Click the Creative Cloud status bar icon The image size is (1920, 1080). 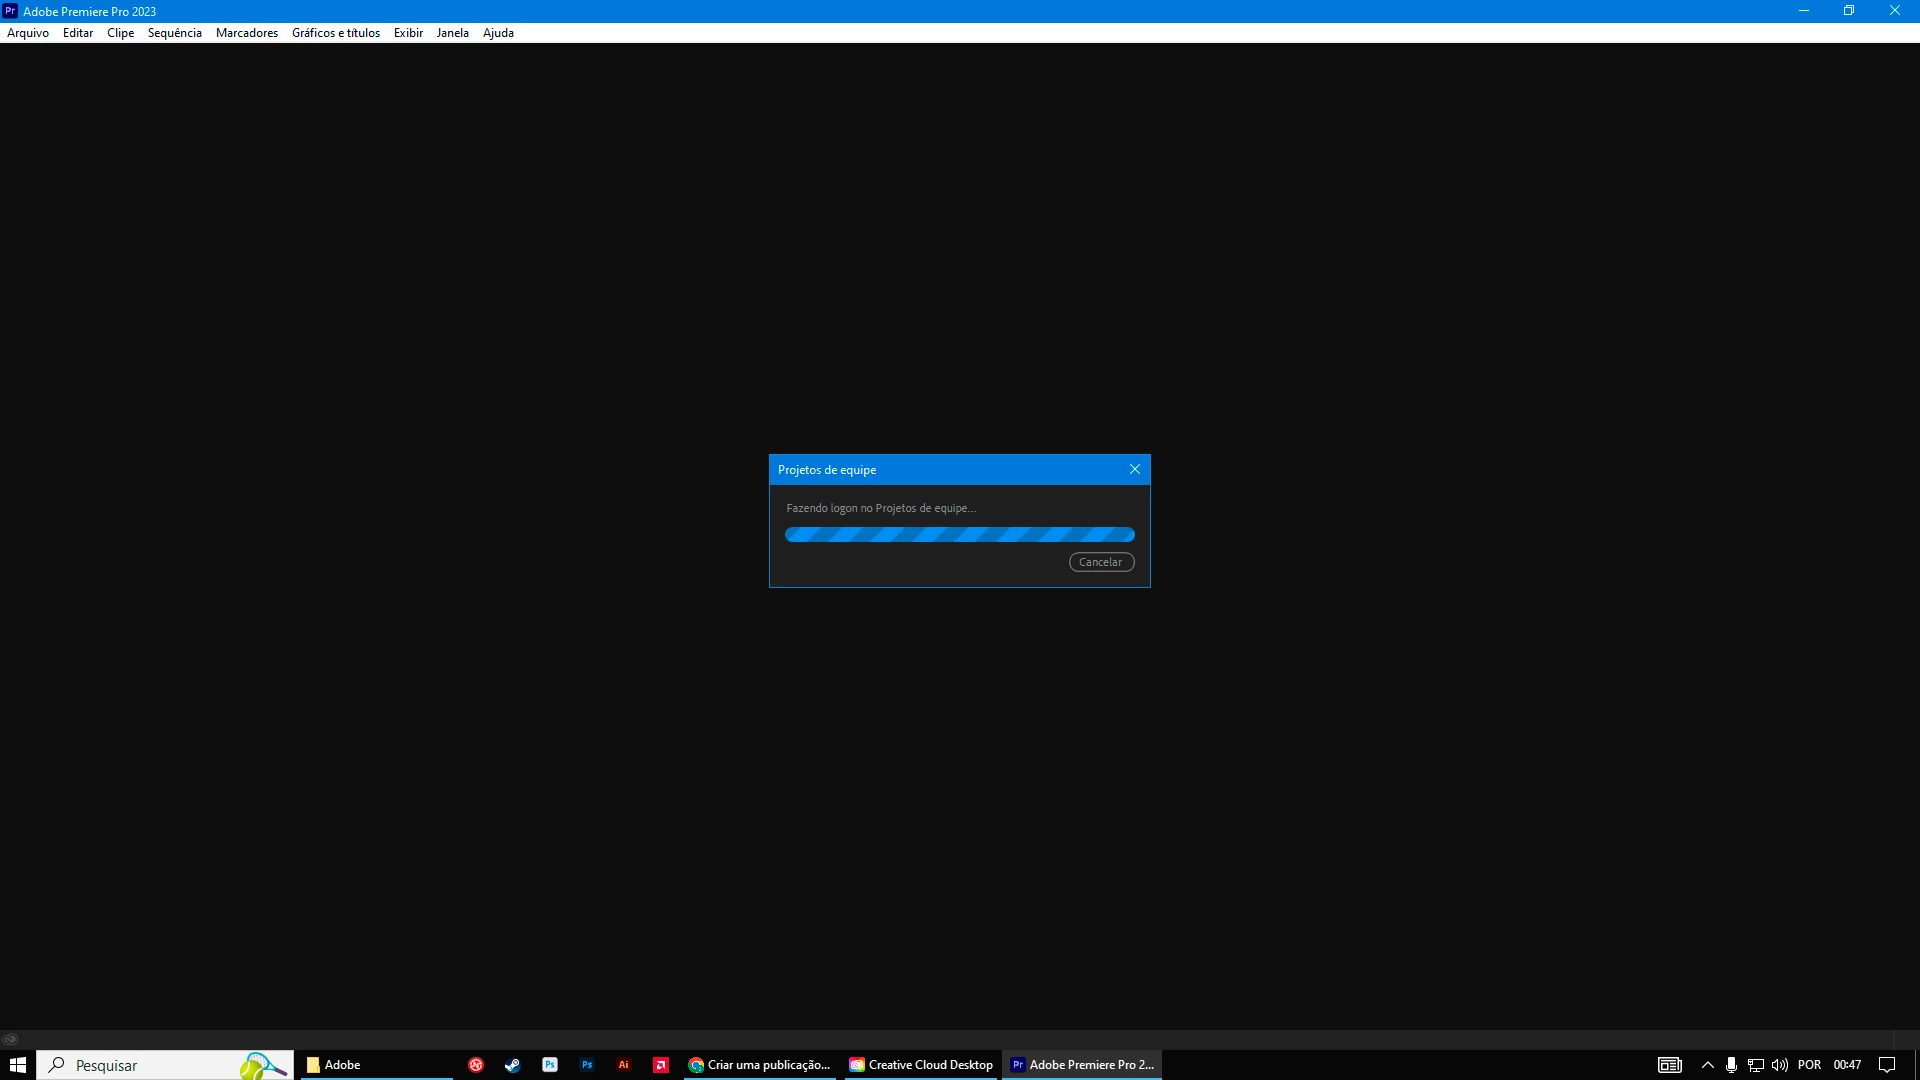10,1039
